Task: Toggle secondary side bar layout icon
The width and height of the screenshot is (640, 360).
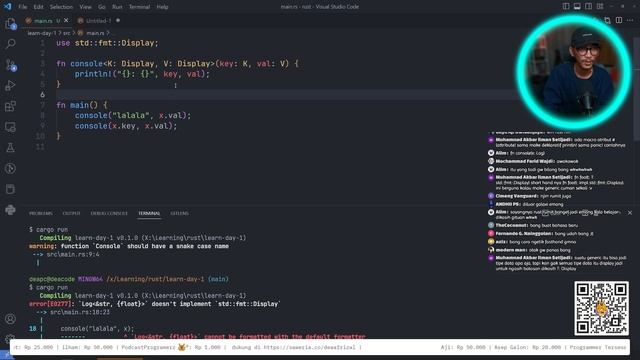Action: coord(589,7)
